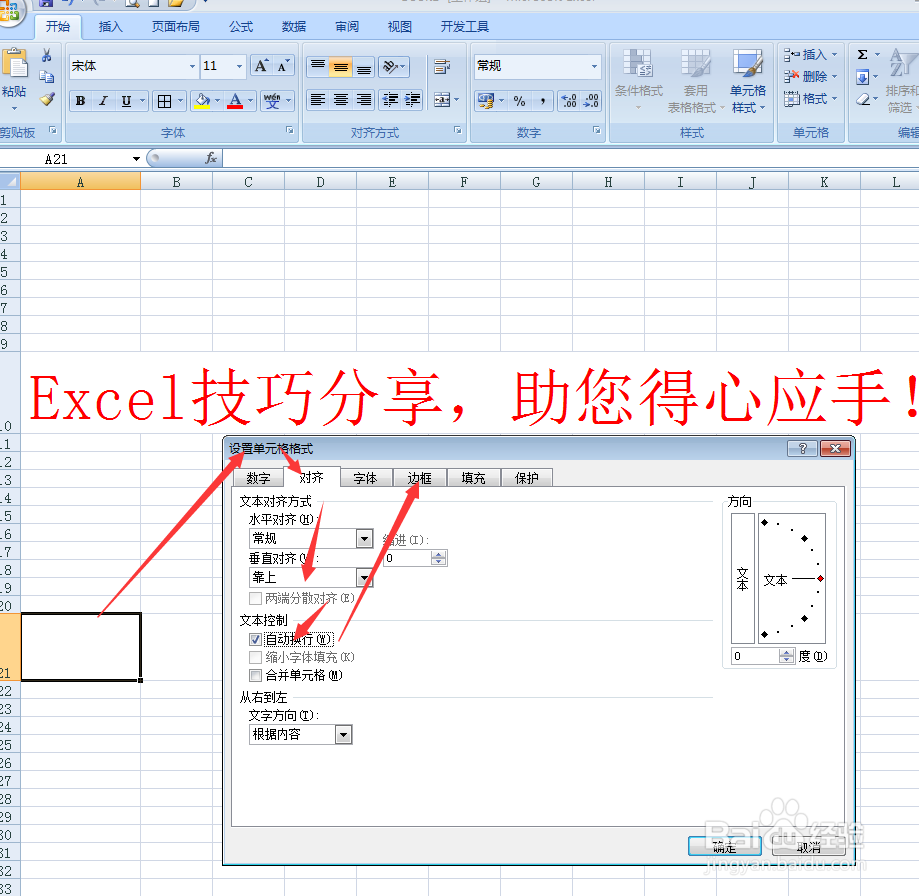Viewport: 919px width, 896px height.
Task: Apply bold formatting with the B icon
Action: pos(80,101)
